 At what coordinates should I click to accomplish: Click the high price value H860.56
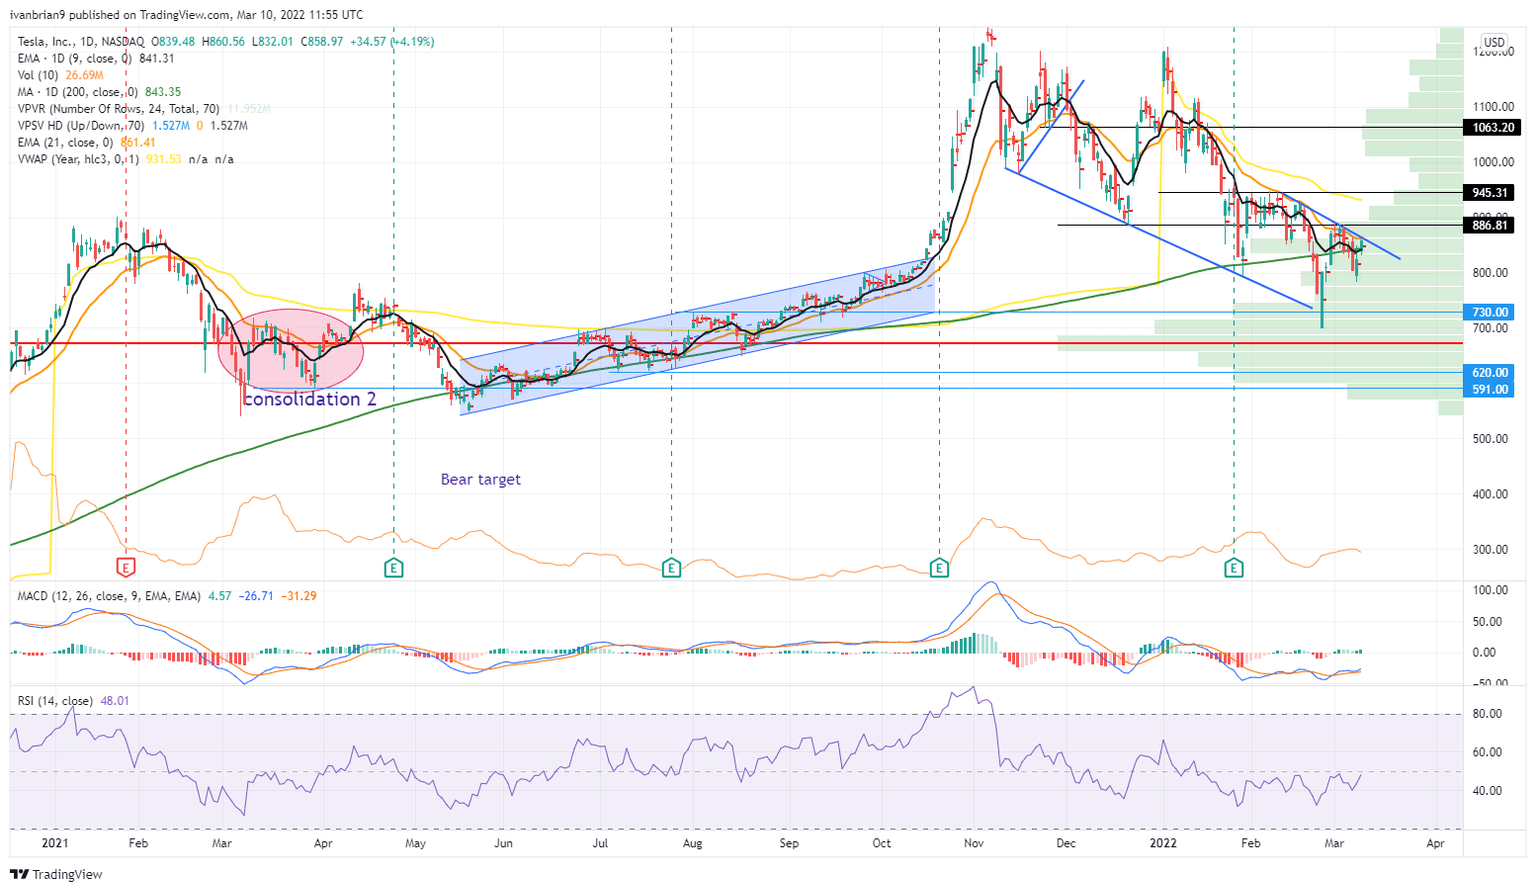tap(223, 42)
